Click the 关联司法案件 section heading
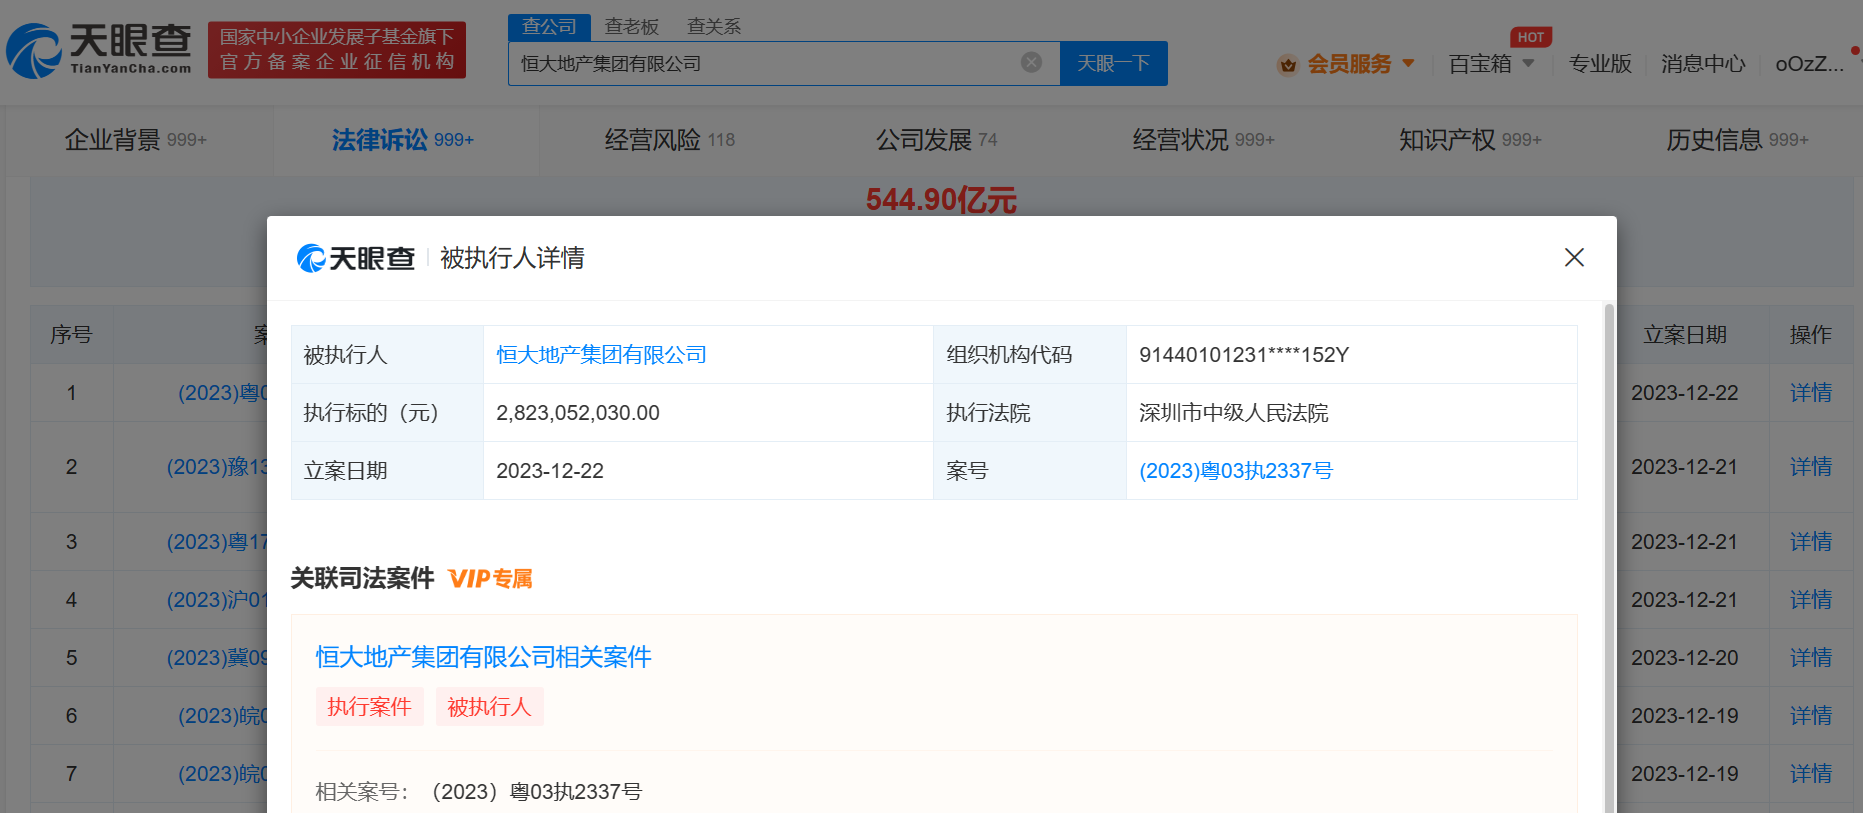The height and width of the screenshot is (813, 1863). coord(362,579)
